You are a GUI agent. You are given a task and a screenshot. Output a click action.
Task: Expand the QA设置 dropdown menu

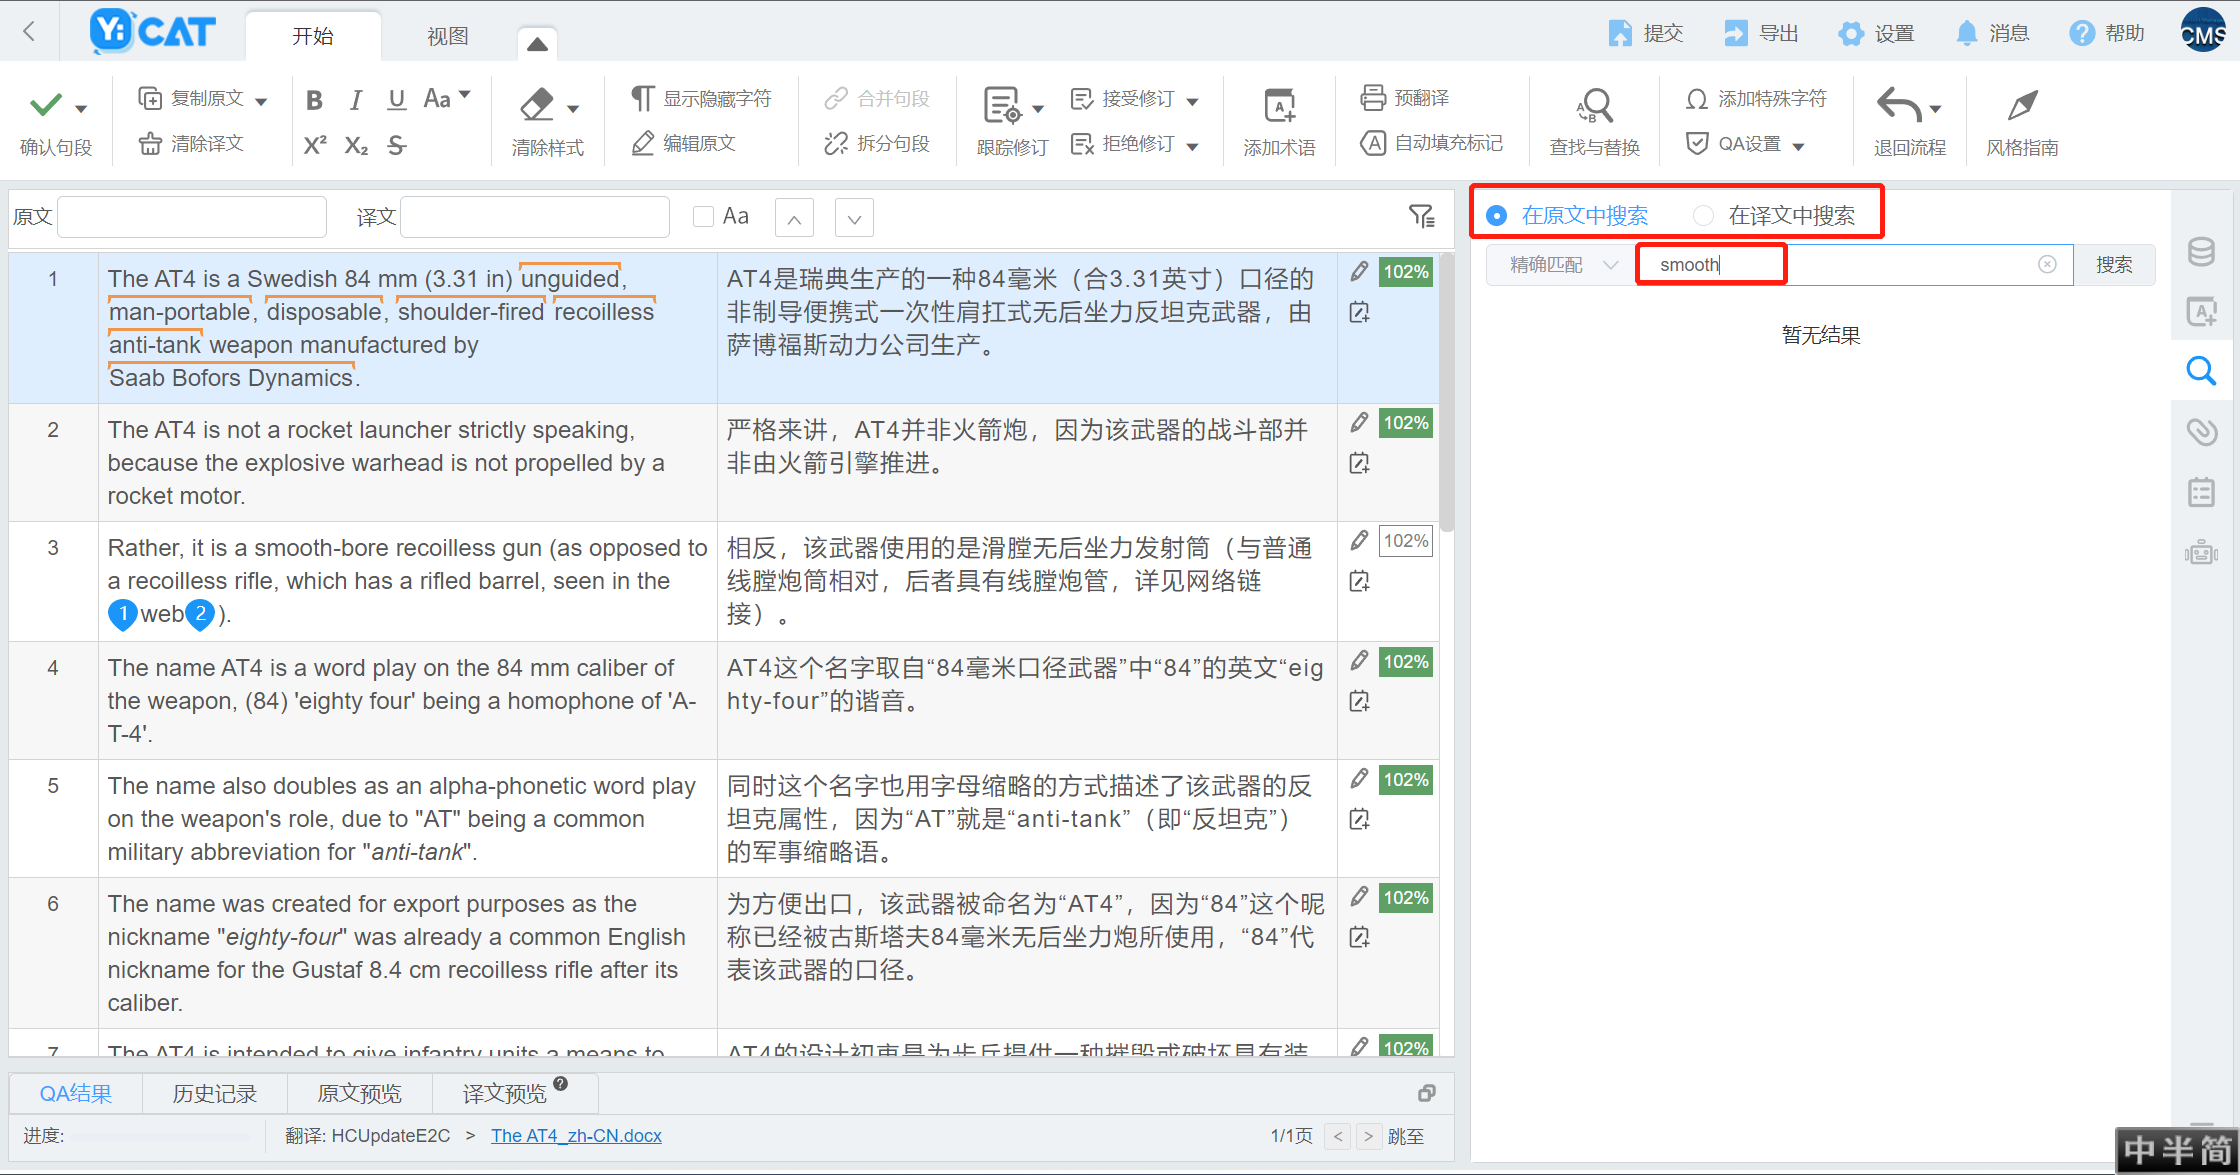click(x=1798, y=146)
